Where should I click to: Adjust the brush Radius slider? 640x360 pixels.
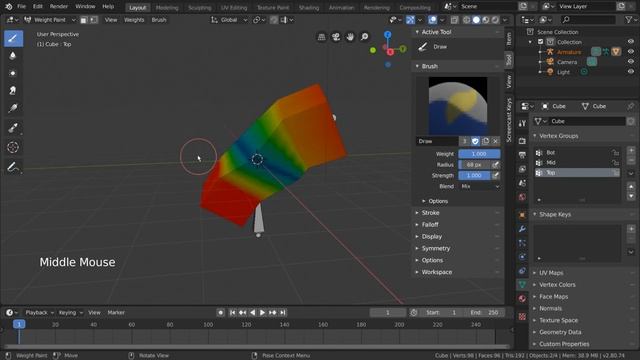coord(475,164)
